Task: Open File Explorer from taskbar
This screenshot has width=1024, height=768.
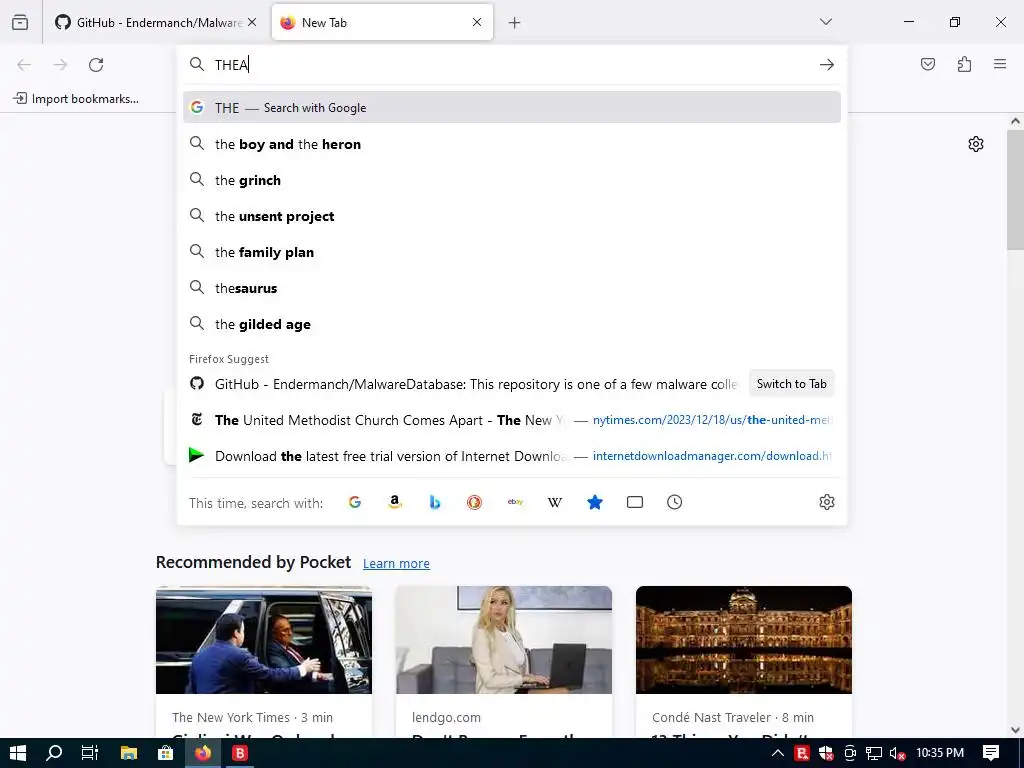Action: pyautogui.click(x=129, y=753)
